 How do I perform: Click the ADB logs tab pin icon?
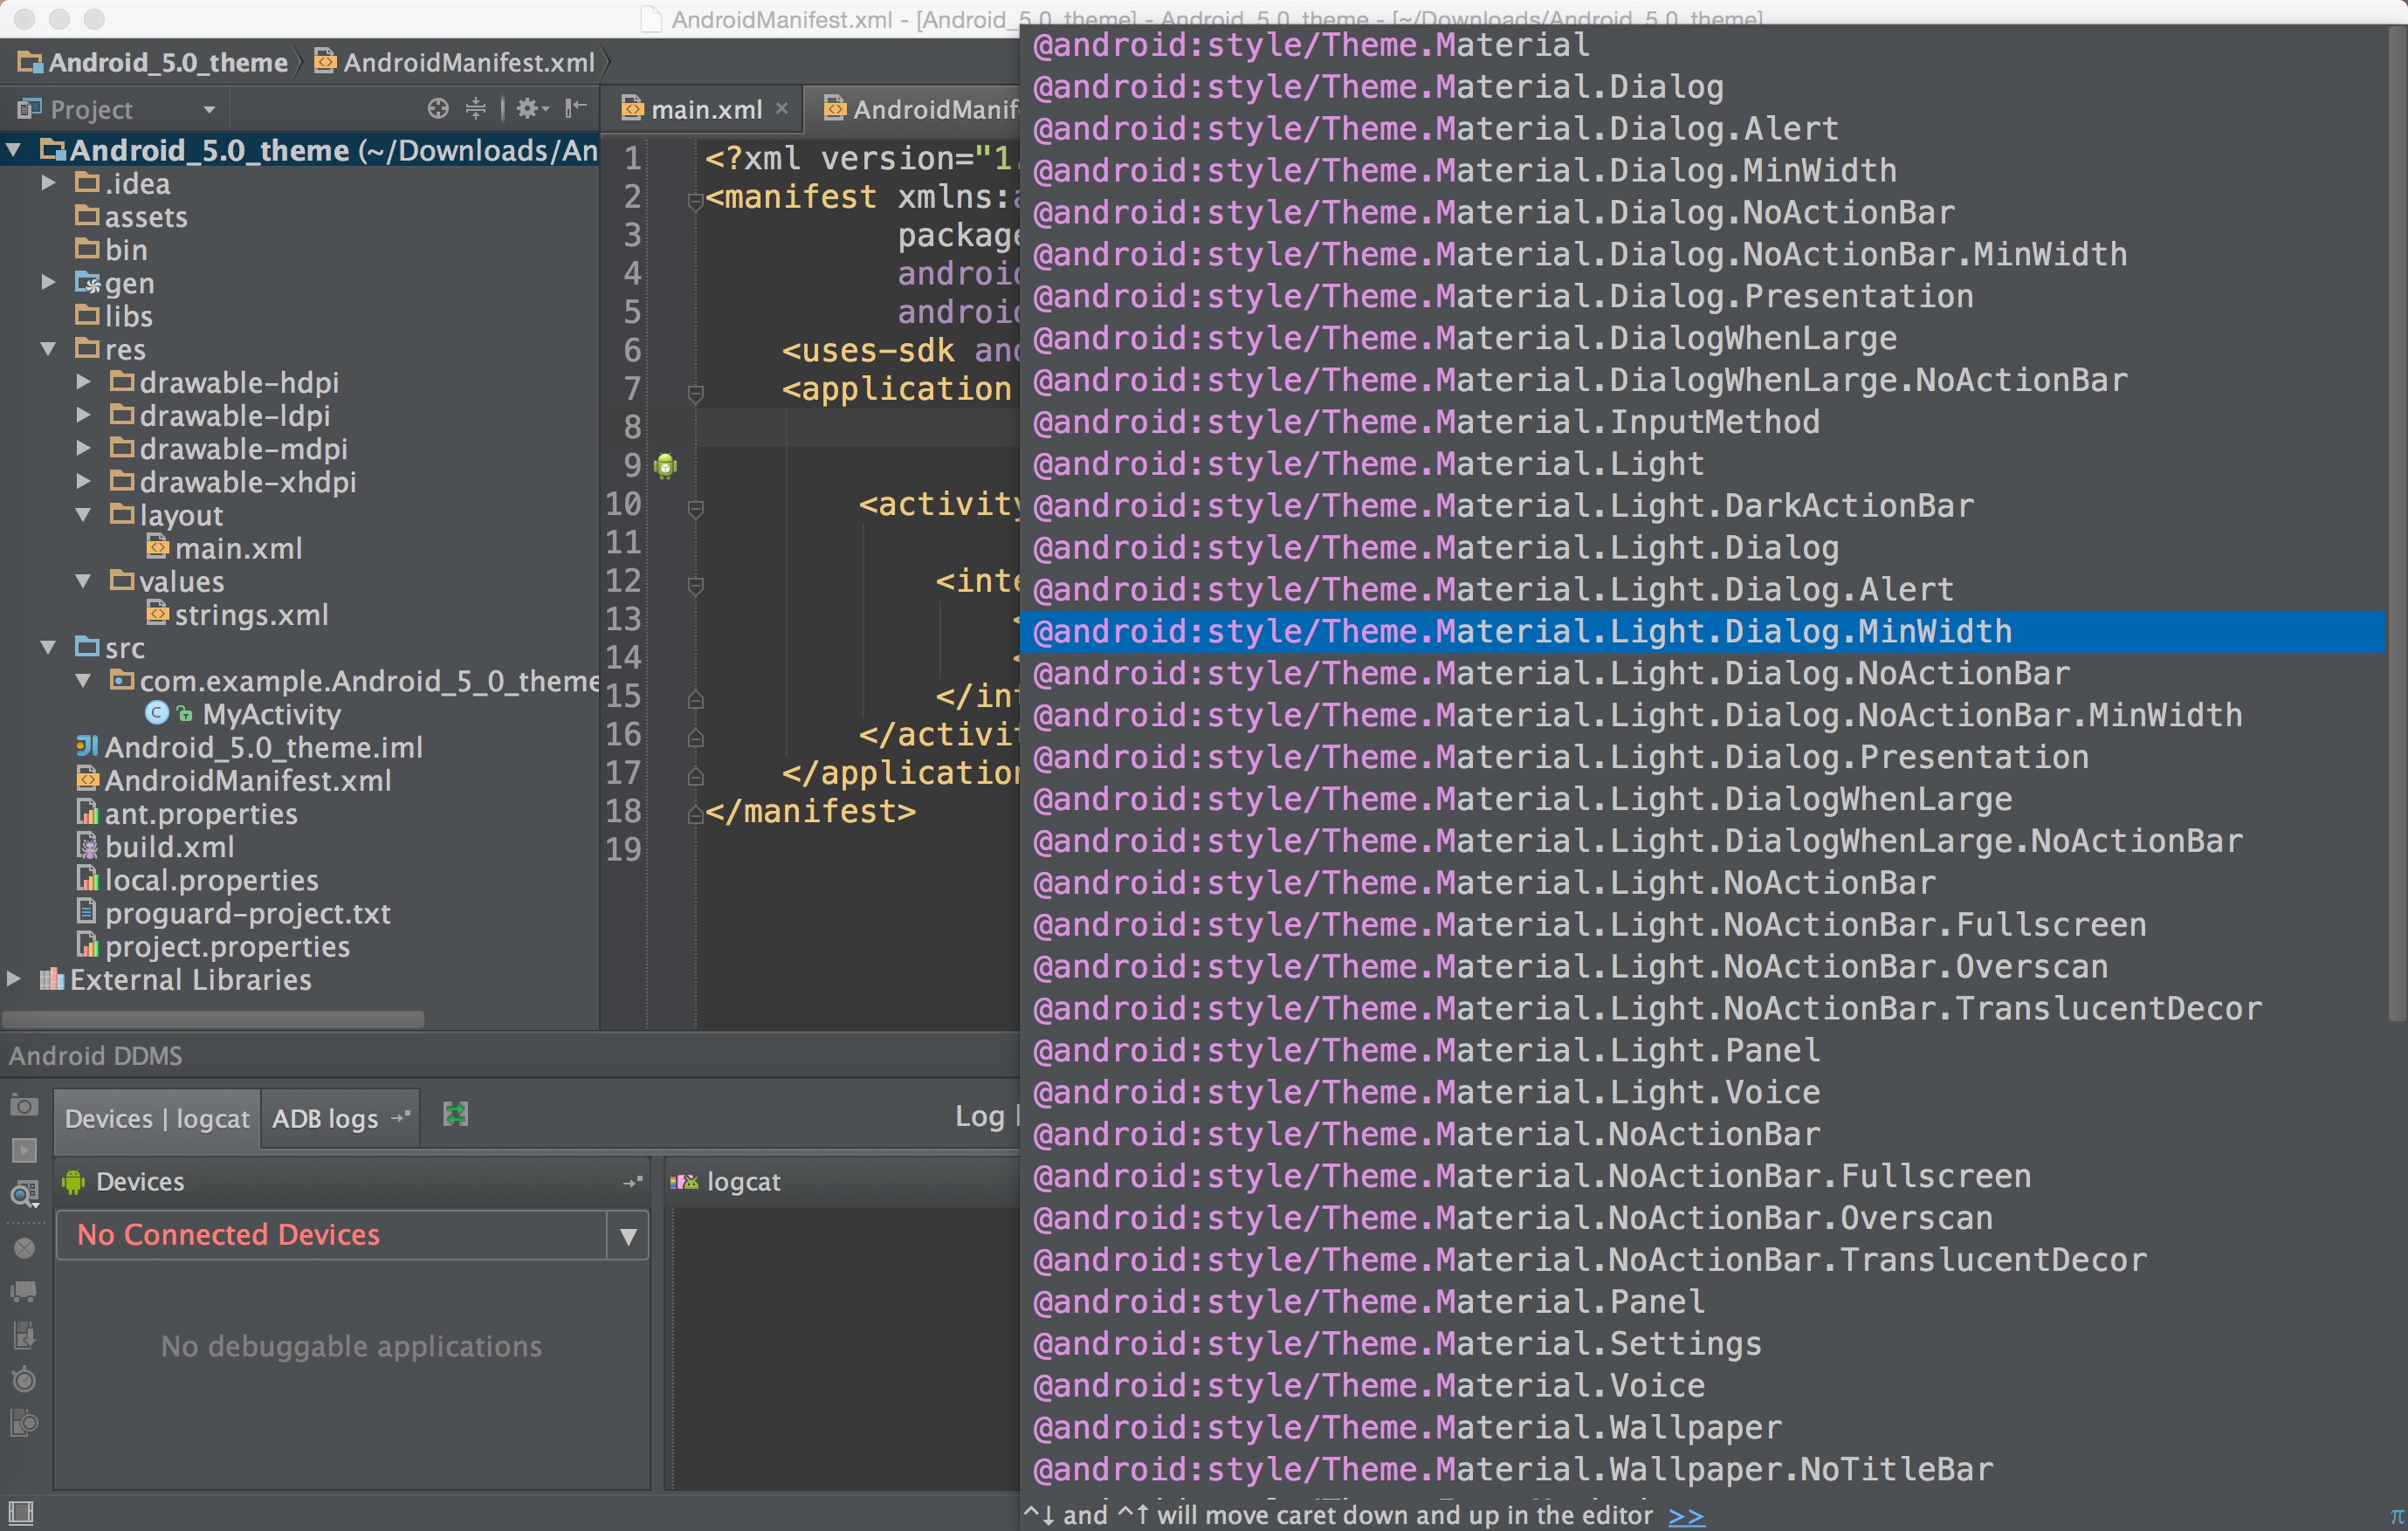(401, 1117)
